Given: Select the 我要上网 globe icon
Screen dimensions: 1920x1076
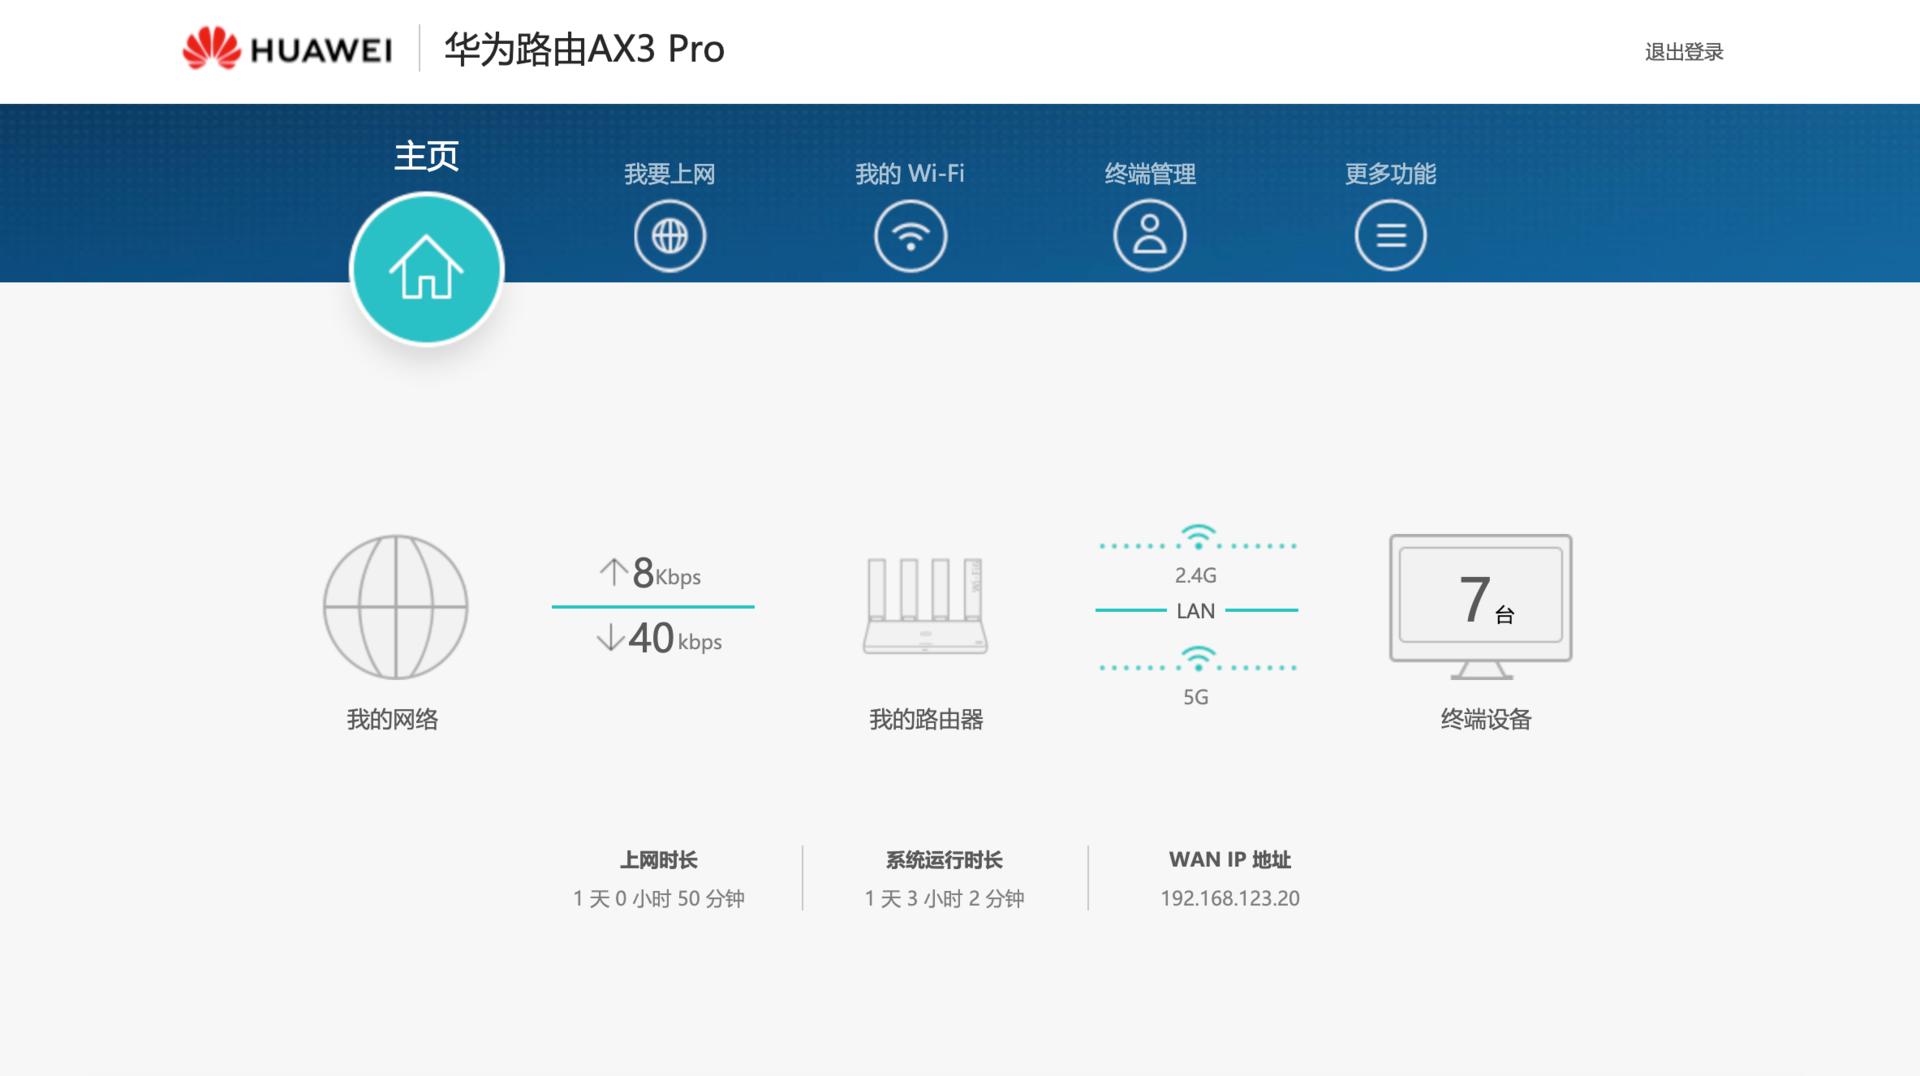Looking at the screenshot, I should pyautogui.click(x=669, y=233).
